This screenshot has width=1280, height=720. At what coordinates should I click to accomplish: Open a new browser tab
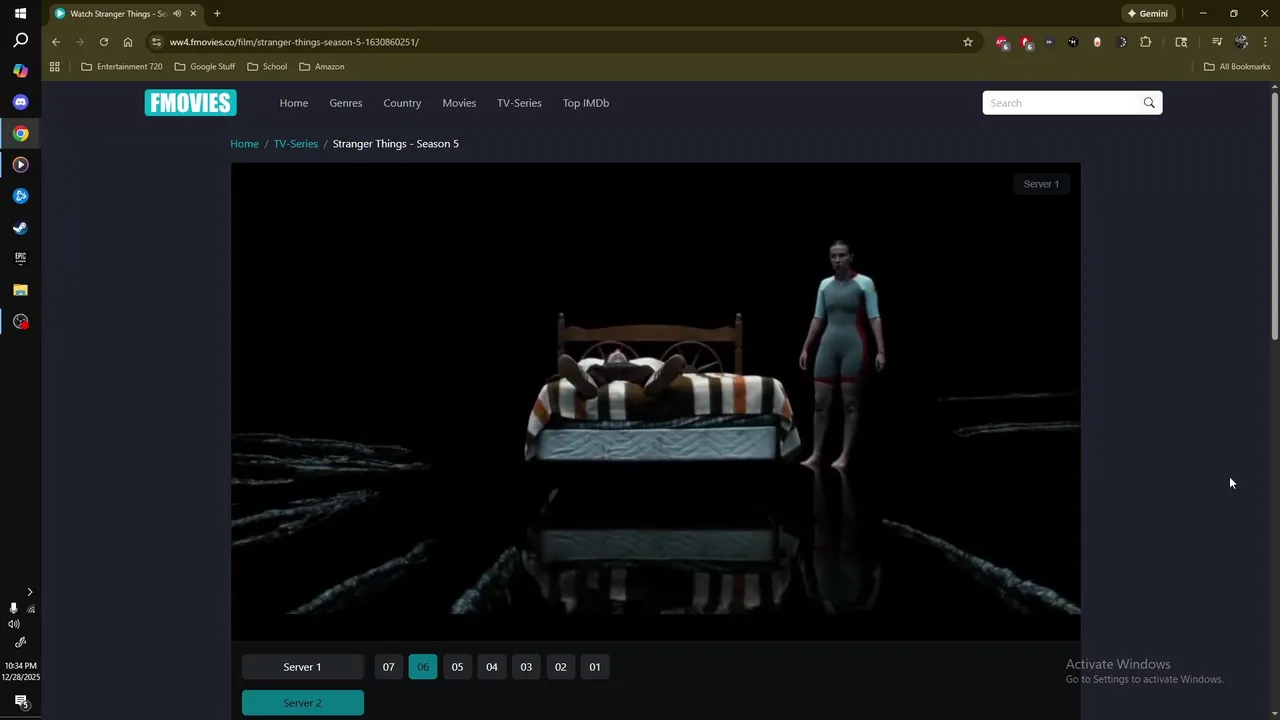(217, 14)
